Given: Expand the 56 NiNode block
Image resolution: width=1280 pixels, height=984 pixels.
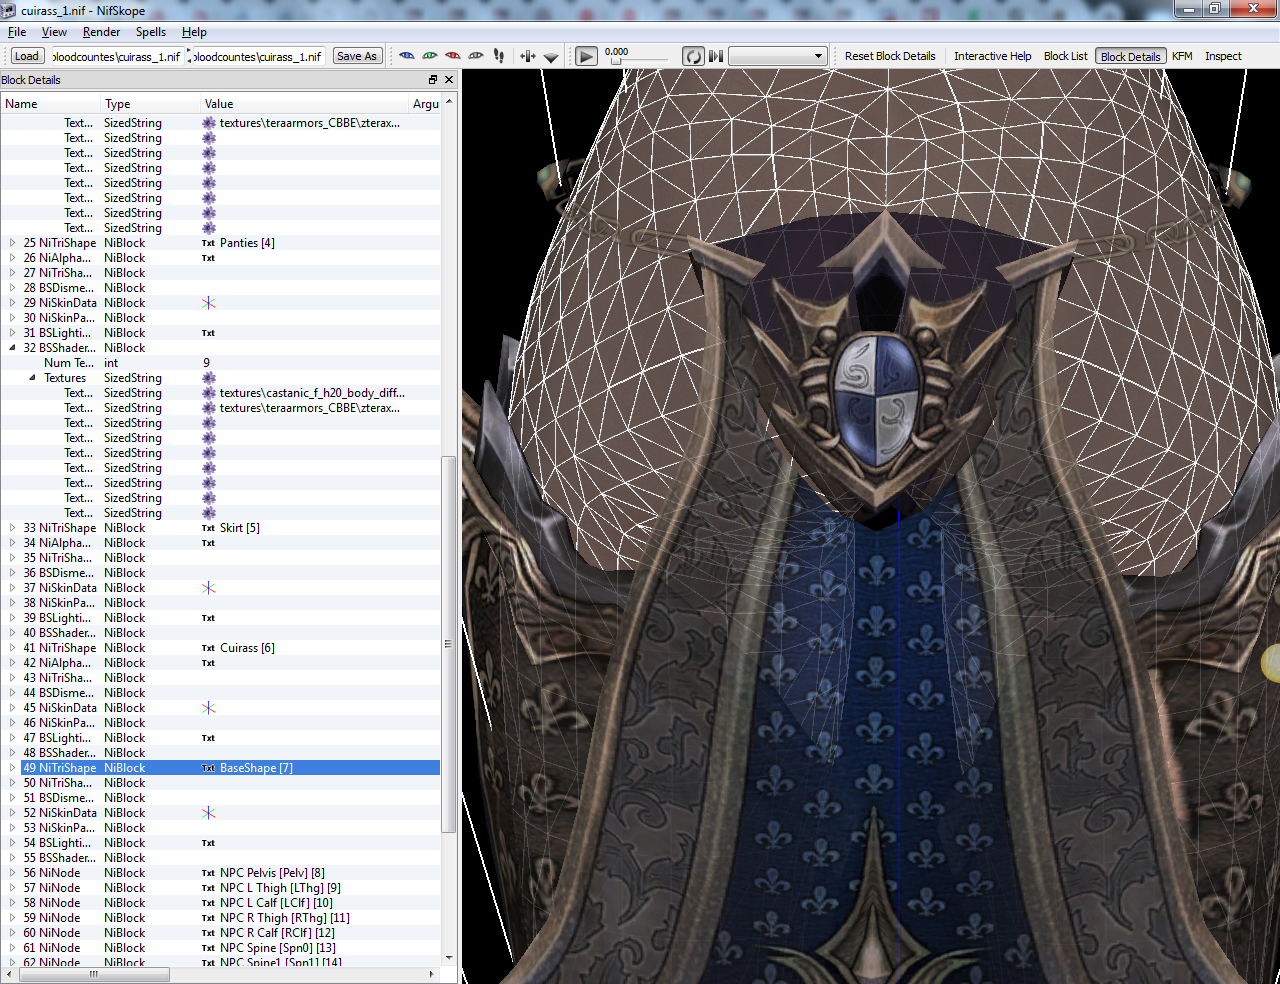Looking at the screenshot, I should coord(12,873).
